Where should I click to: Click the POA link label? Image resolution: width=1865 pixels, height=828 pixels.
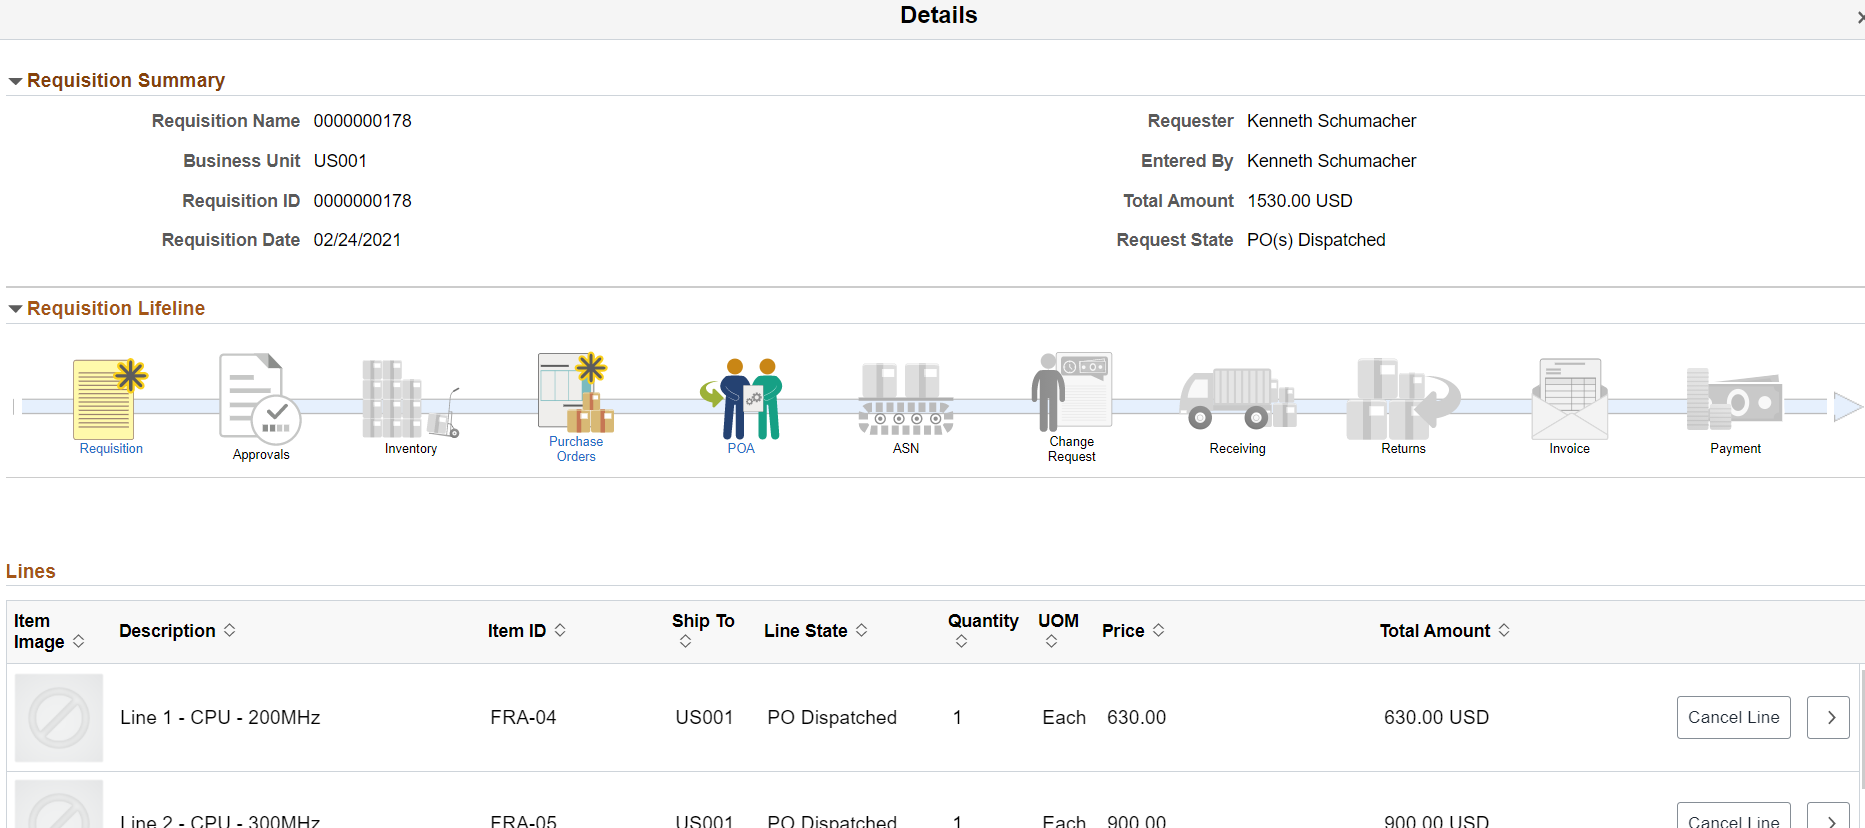[741, 449]
